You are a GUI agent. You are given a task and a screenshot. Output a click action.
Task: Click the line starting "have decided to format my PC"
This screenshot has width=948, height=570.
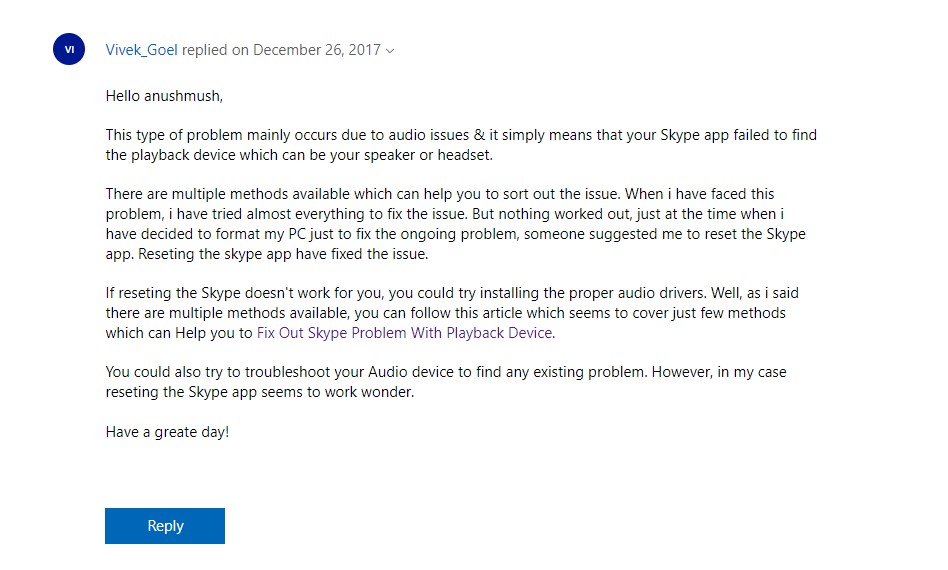(455, 234)
